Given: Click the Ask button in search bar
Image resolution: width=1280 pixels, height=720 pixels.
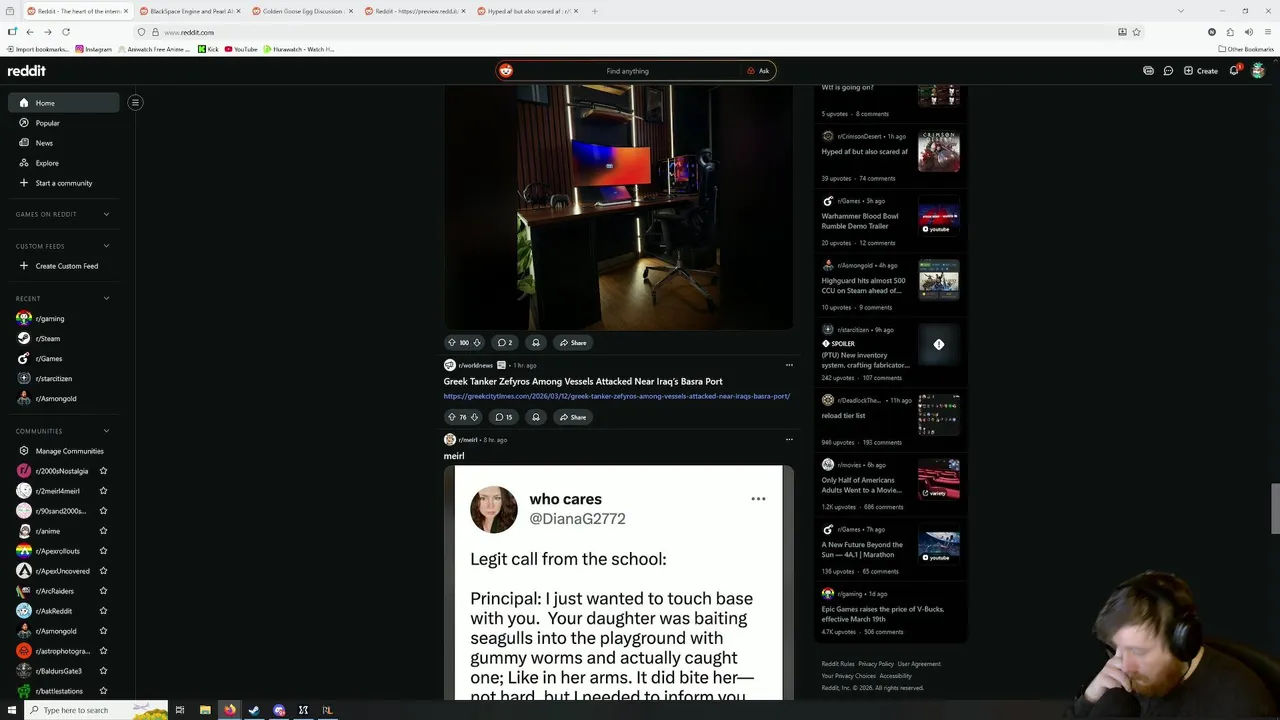Looking at the screenshot, I should (758, 71).
